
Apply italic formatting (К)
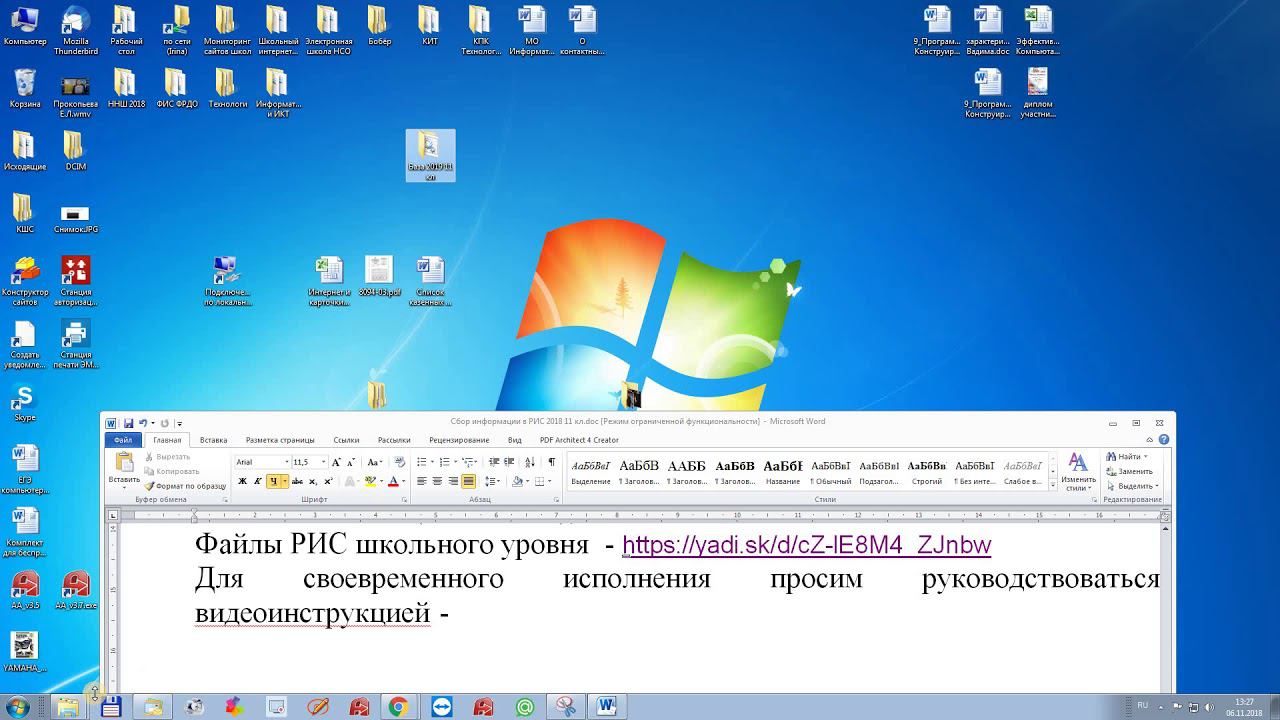coord(257,481)
